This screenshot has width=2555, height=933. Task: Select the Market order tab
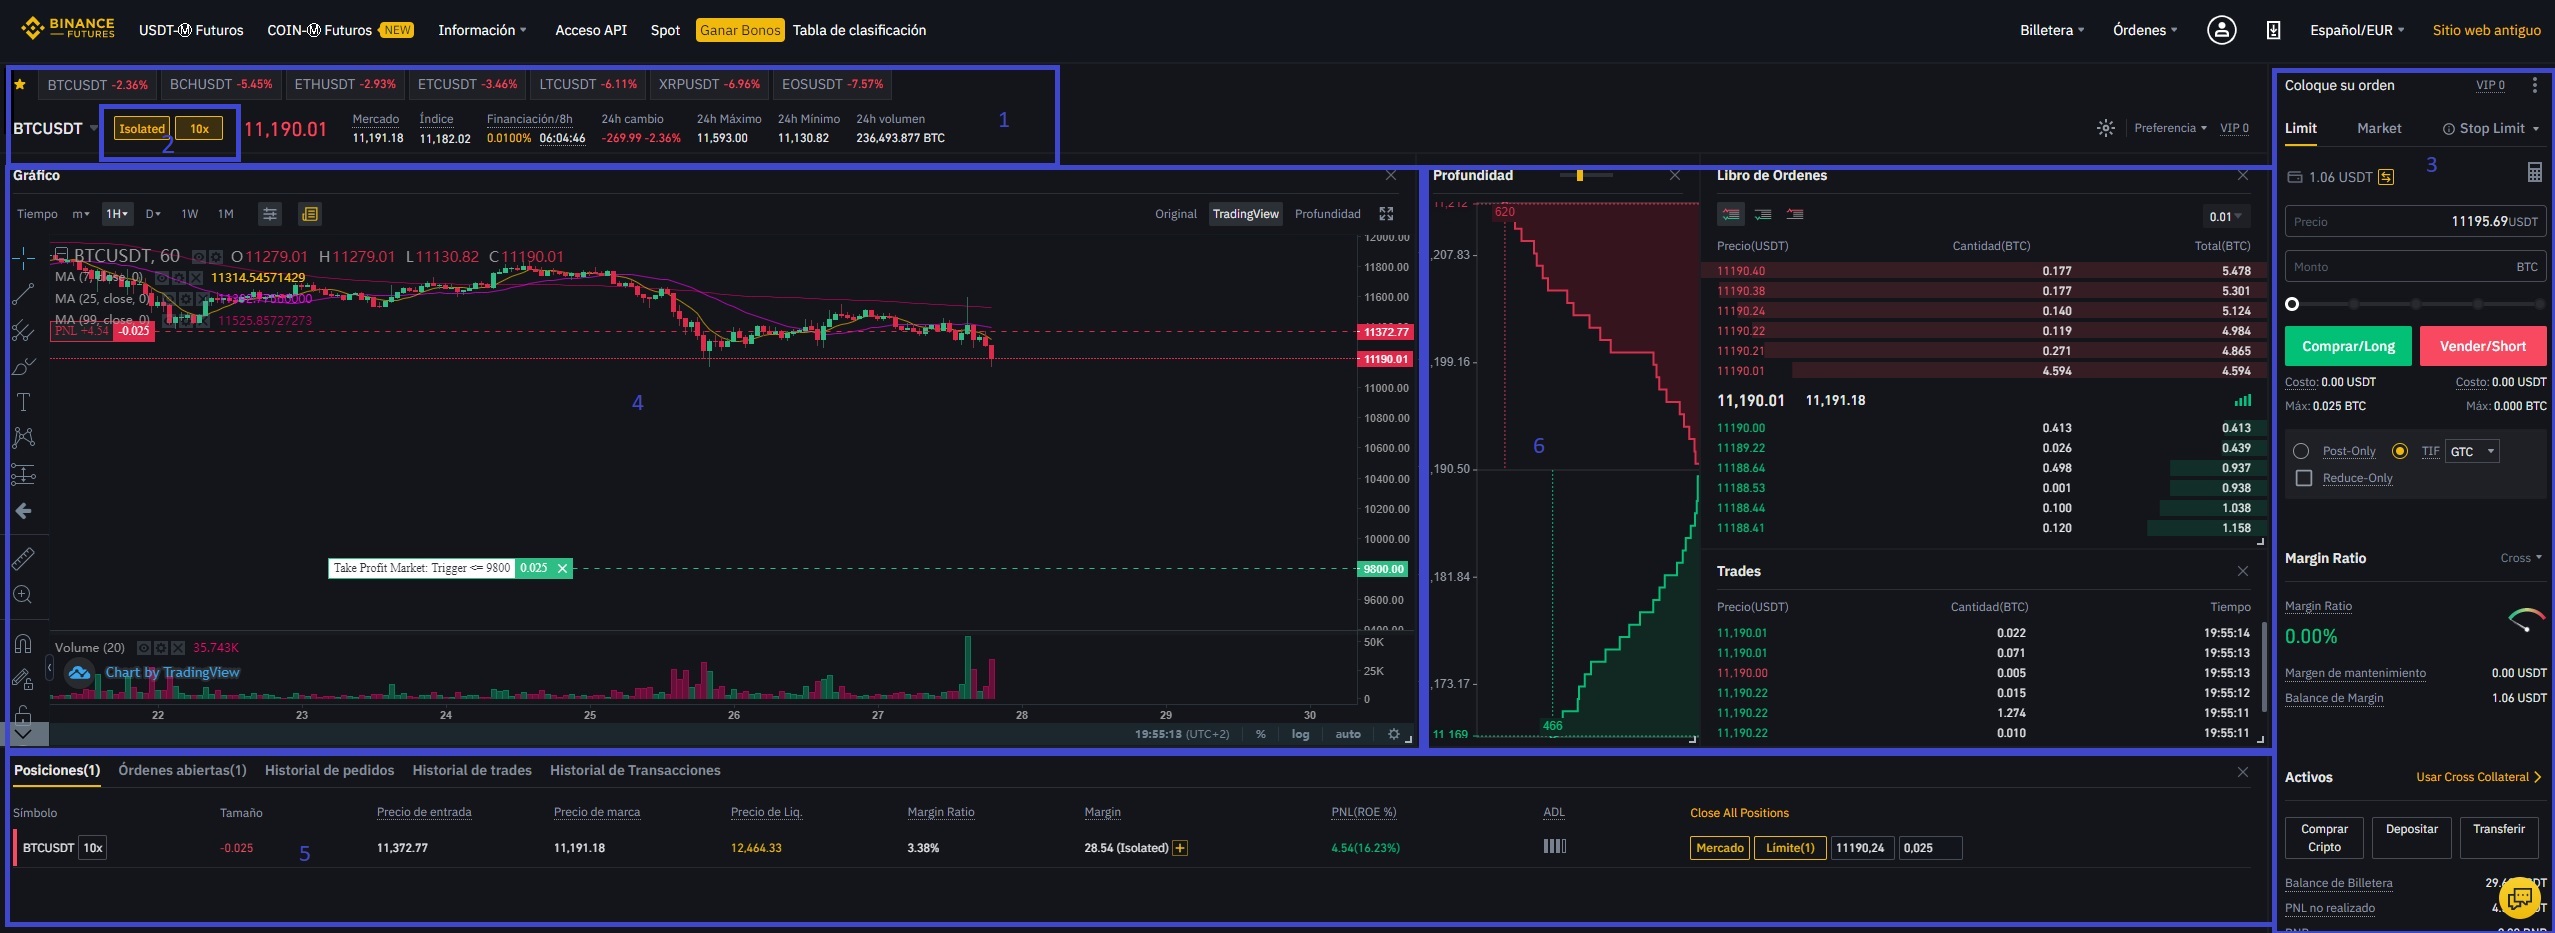[2379, 128]
